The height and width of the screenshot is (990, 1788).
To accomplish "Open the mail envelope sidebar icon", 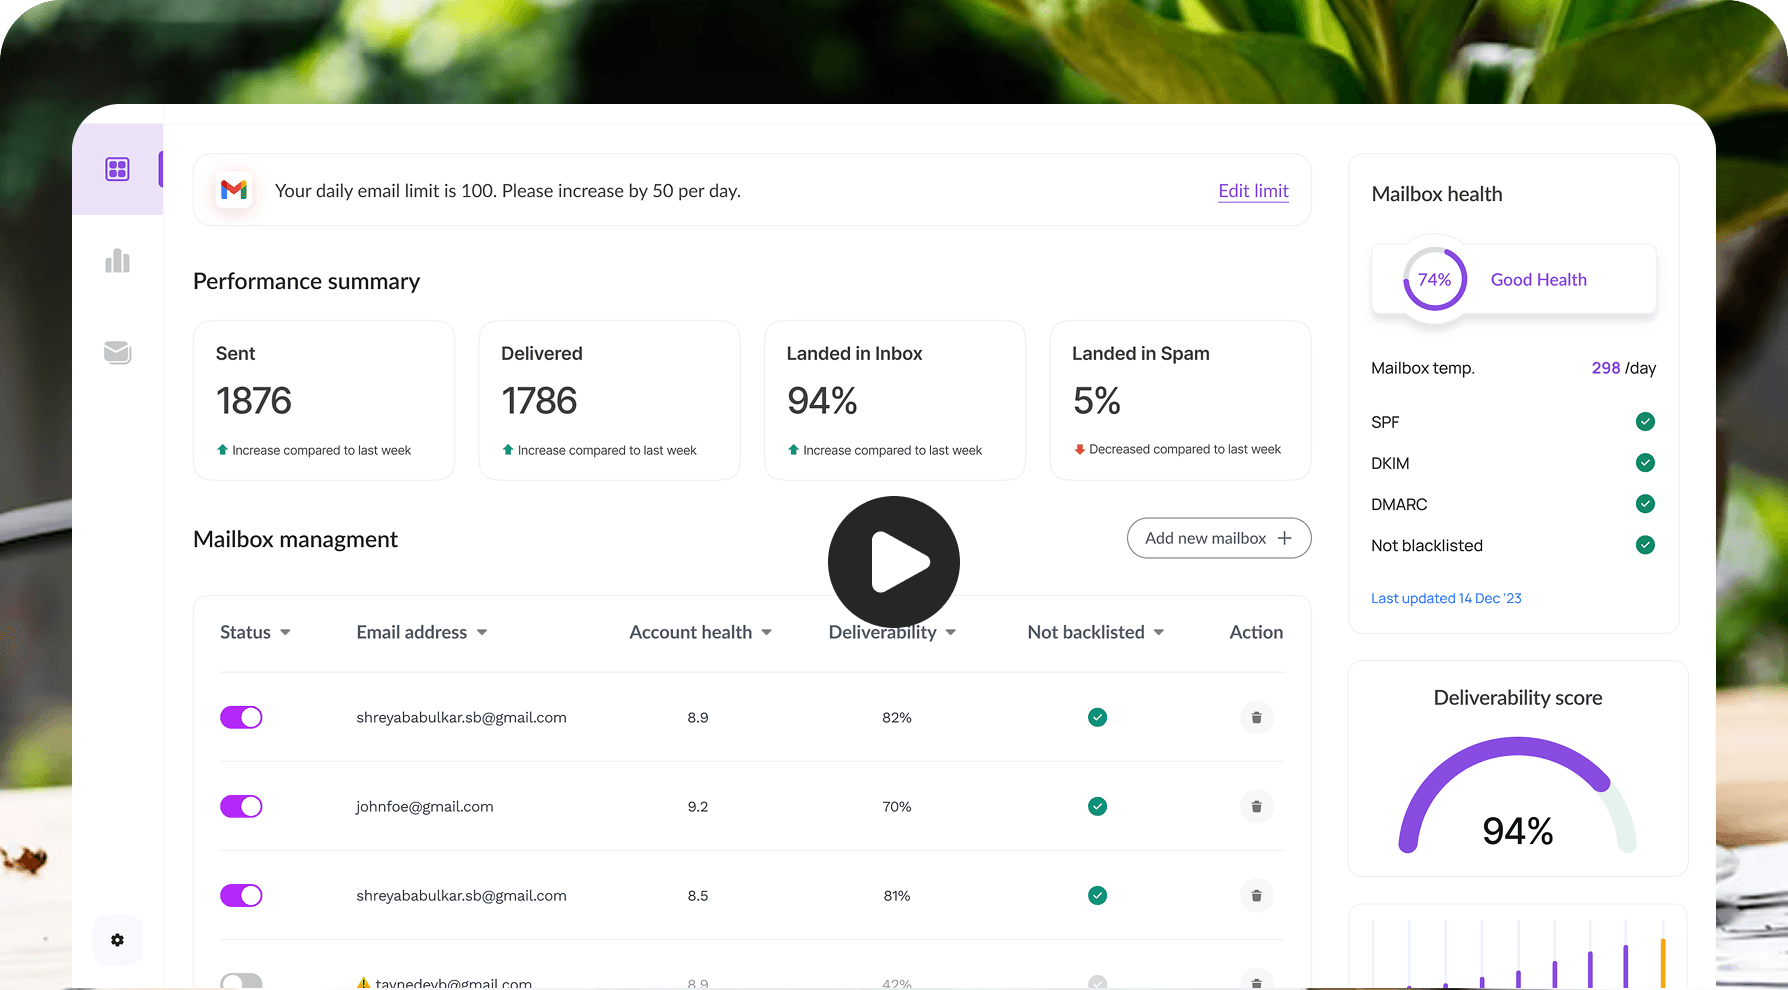I will point(118,352).
